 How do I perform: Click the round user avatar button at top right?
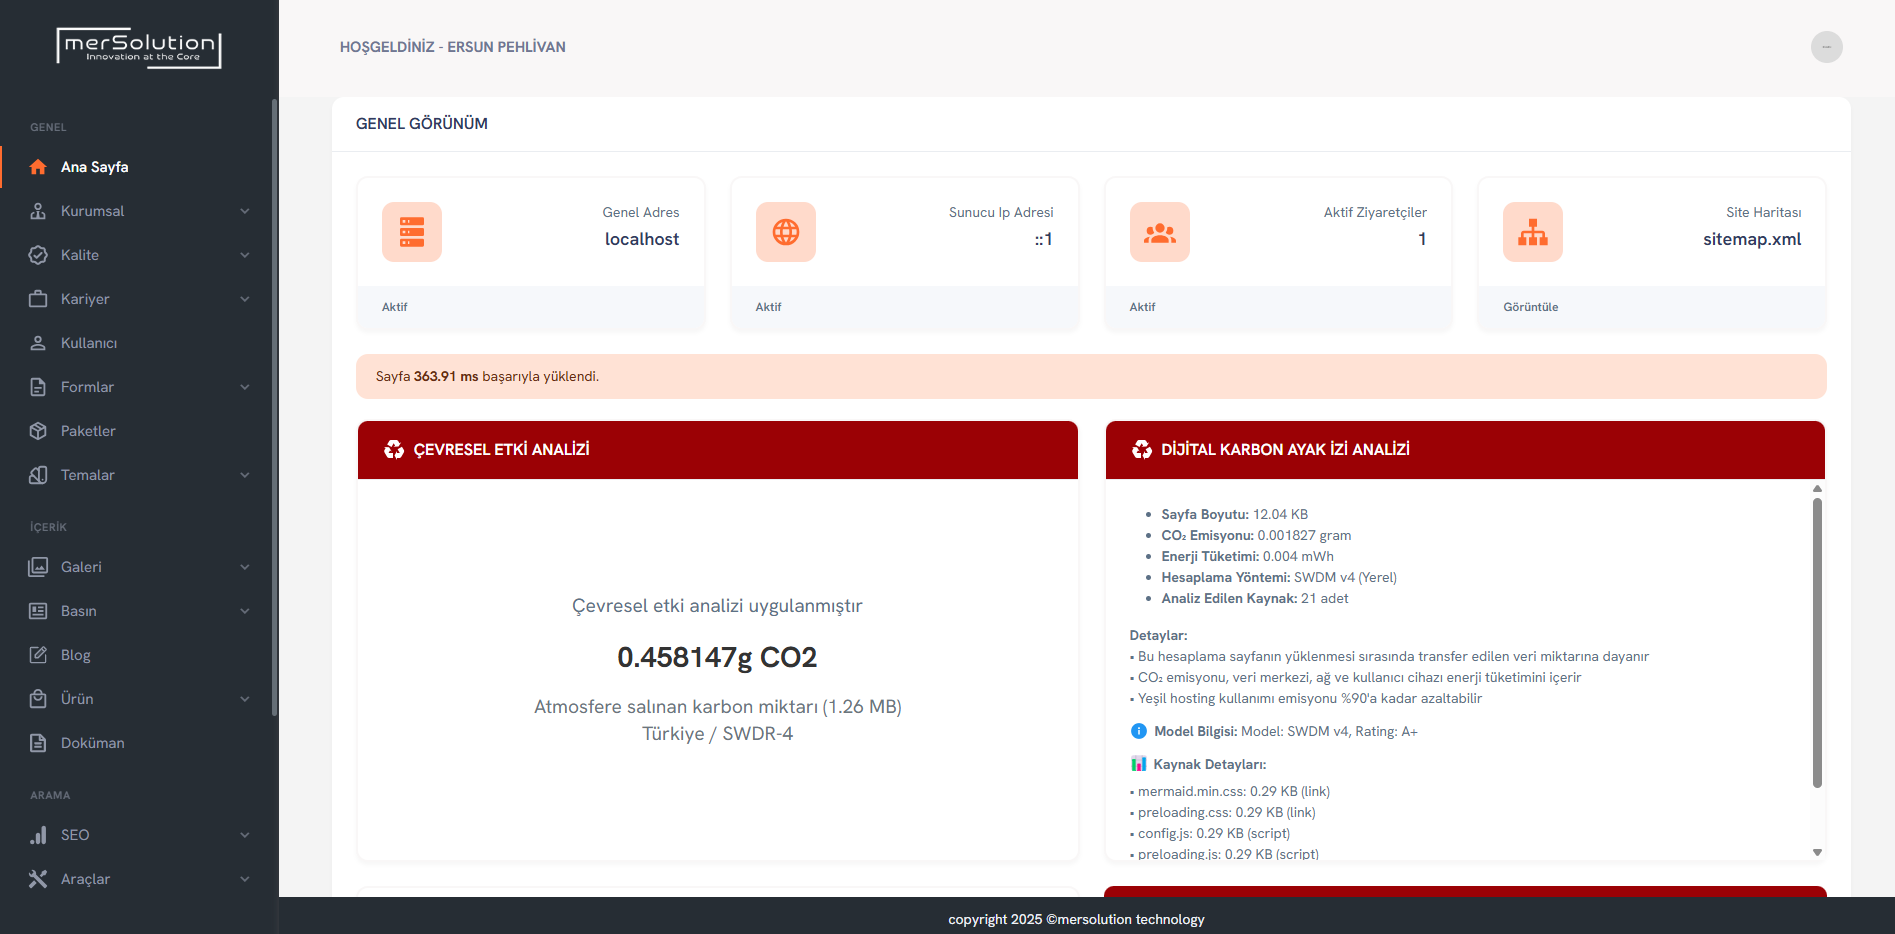tap(1826, 47)
